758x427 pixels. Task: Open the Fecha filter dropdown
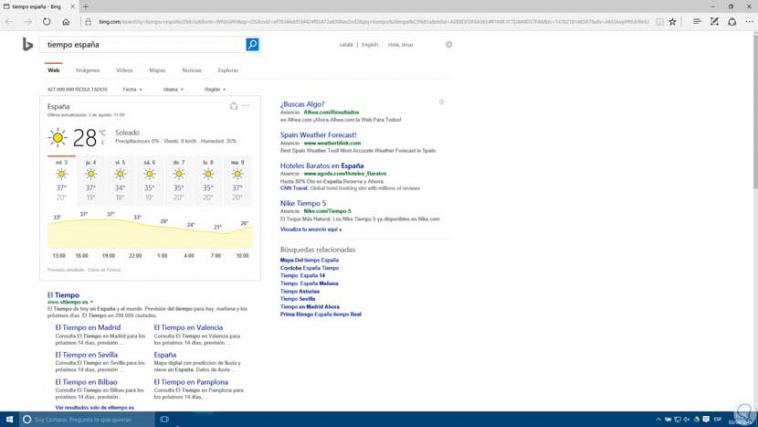pyautogui.click(x=132, y=89)
